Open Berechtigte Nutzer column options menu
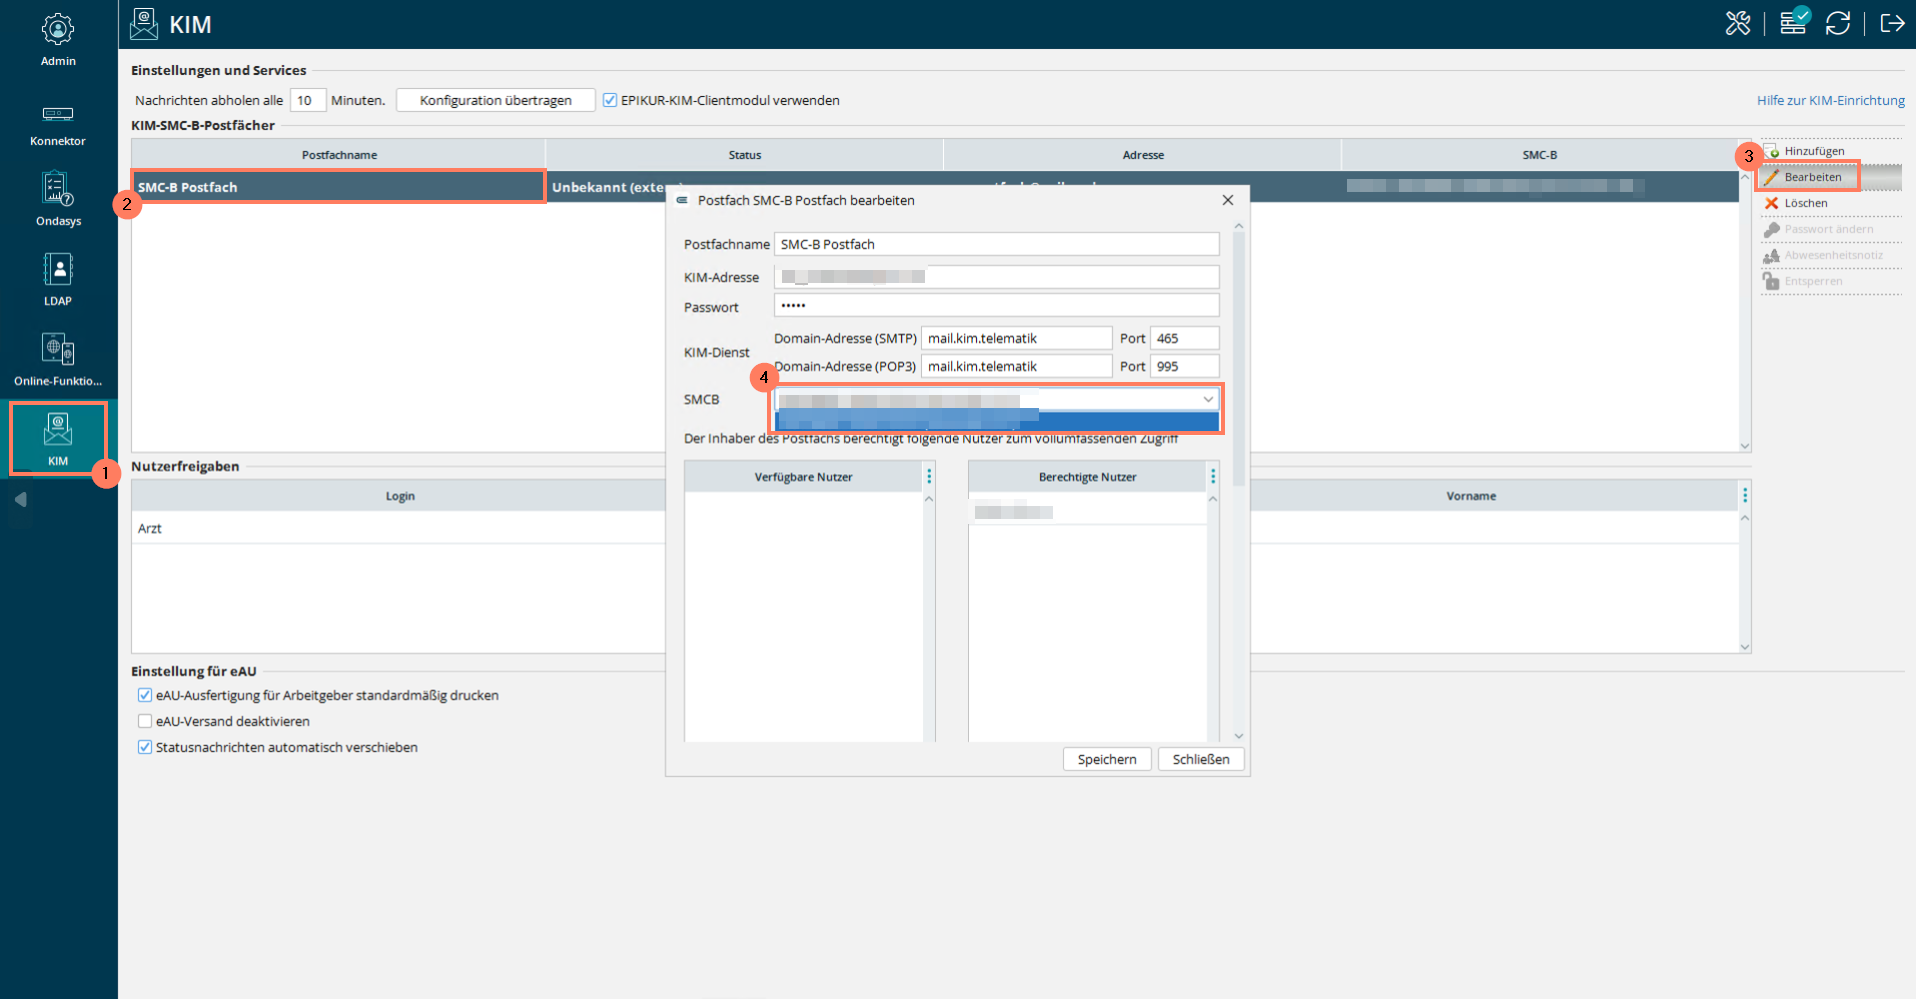This screenshot has width=1916, height=999. pyautogui.click(x=1213, y=476)
